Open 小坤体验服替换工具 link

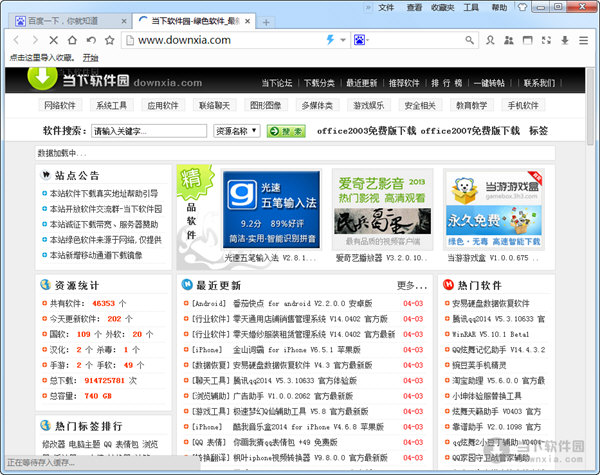pos(487,396)
